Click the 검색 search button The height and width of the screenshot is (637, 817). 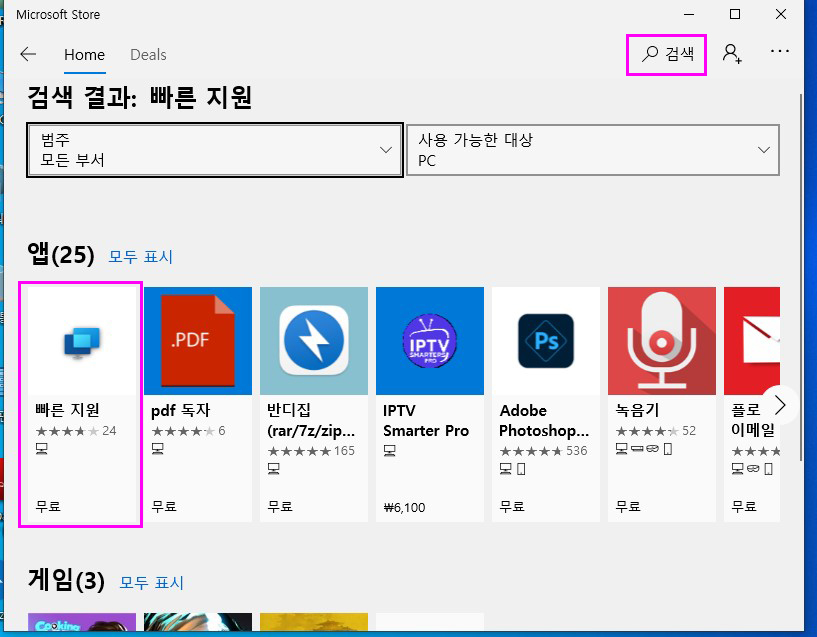[666, 54]
